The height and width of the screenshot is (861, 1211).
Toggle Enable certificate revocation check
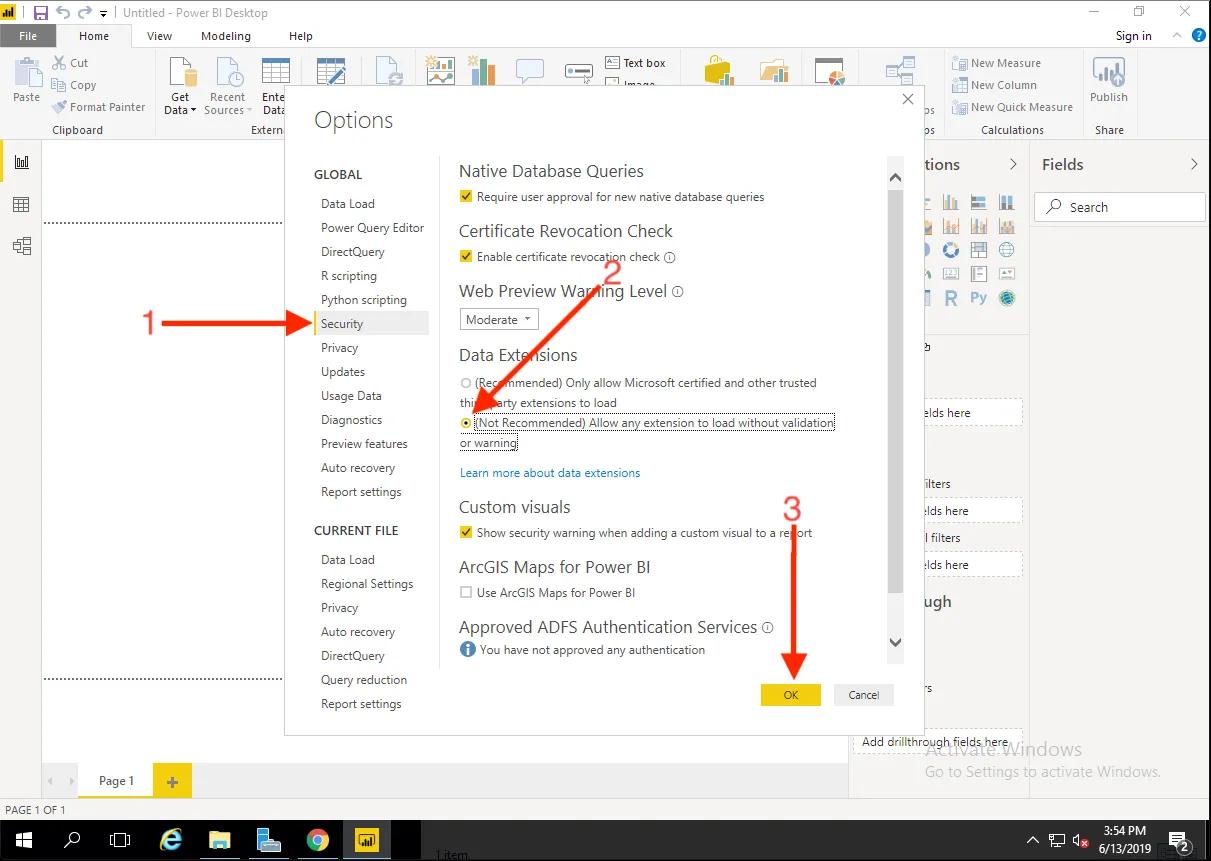466,257
